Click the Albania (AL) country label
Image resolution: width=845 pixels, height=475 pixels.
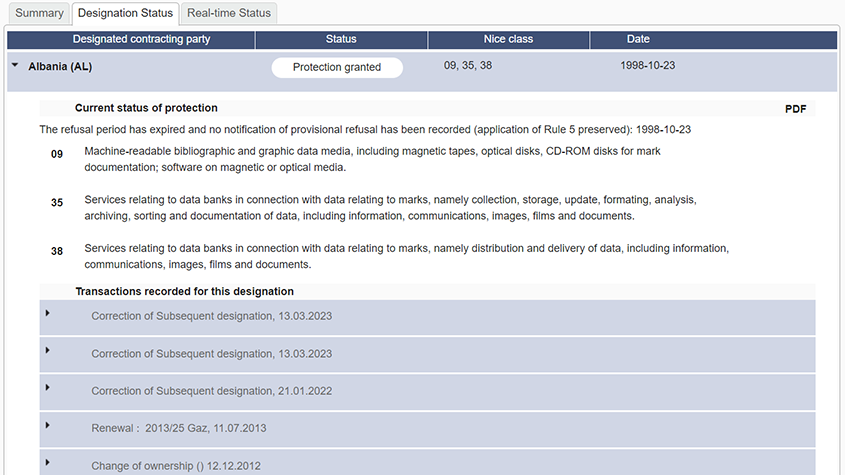(60, 67)
